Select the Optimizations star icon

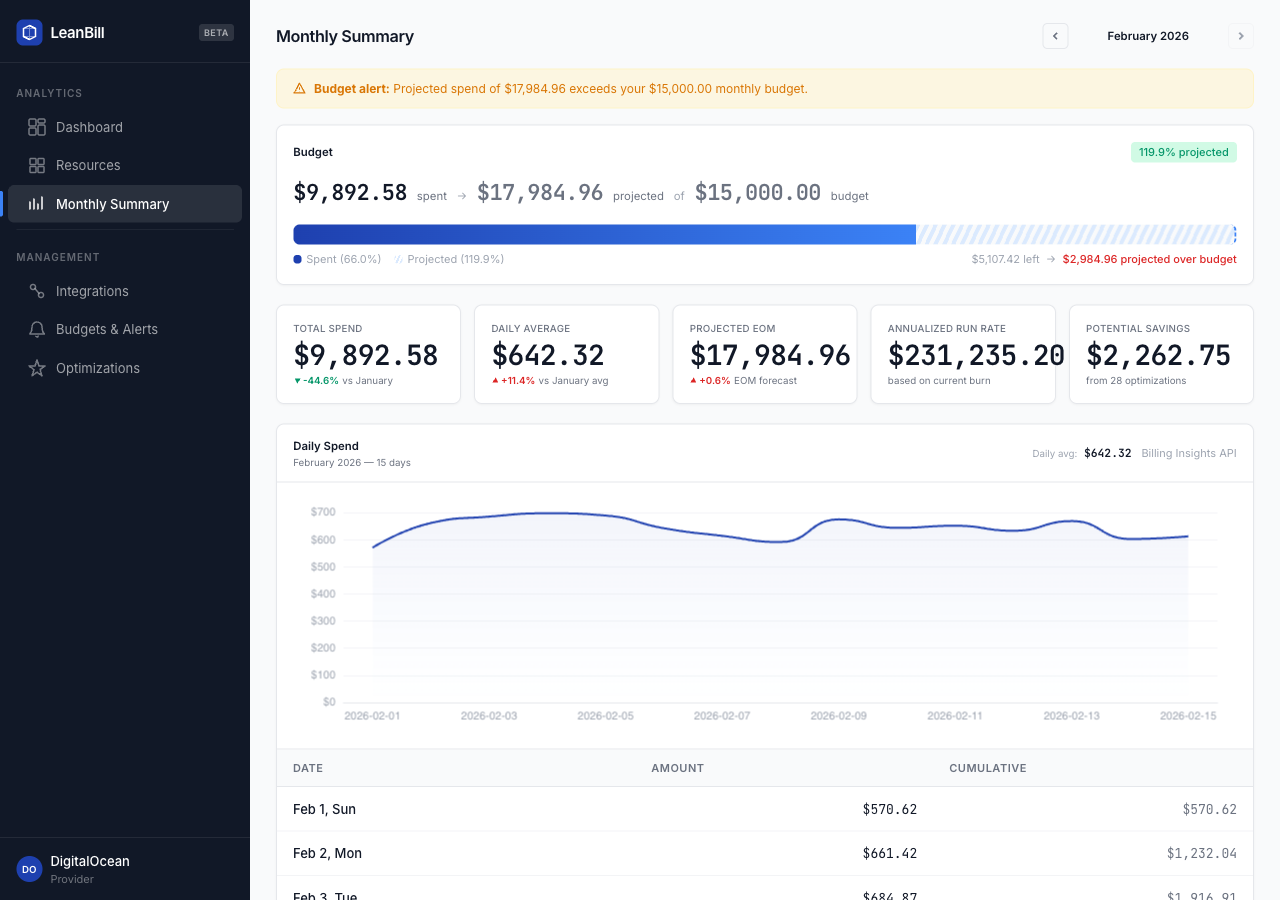(x=37, y=368)
